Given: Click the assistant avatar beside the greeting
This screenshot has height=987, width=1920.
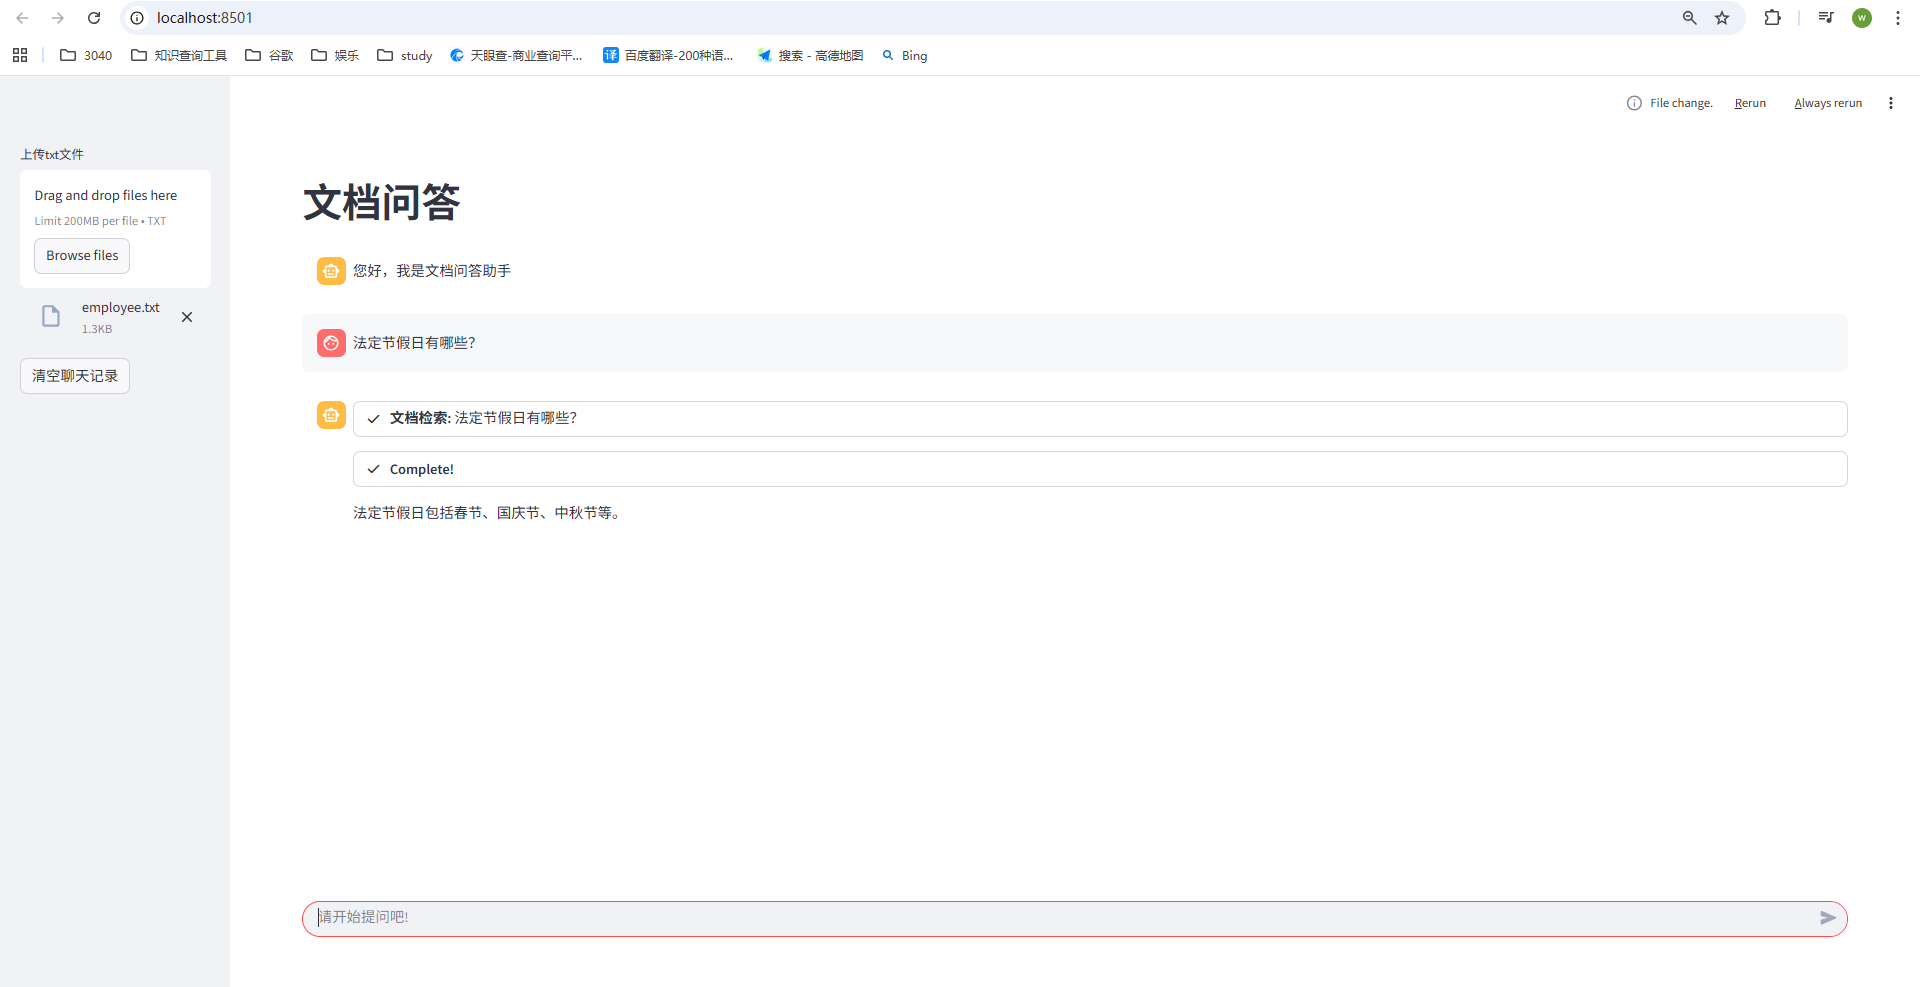Looking at the screenshot, I should pos(331,271).
